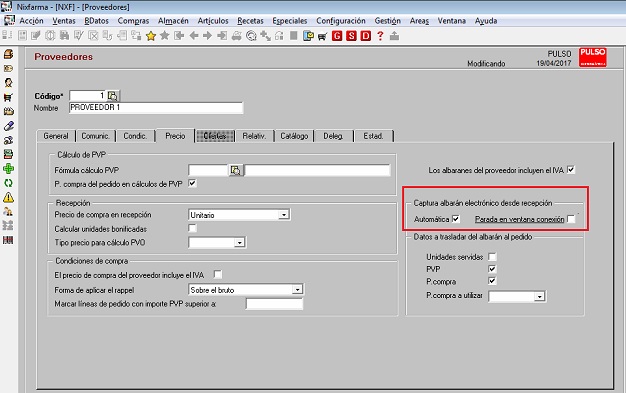Check Calcular unidades bonificadas
Image resolution: width=626 pixels, height=393 pixels.
[192, 228]
